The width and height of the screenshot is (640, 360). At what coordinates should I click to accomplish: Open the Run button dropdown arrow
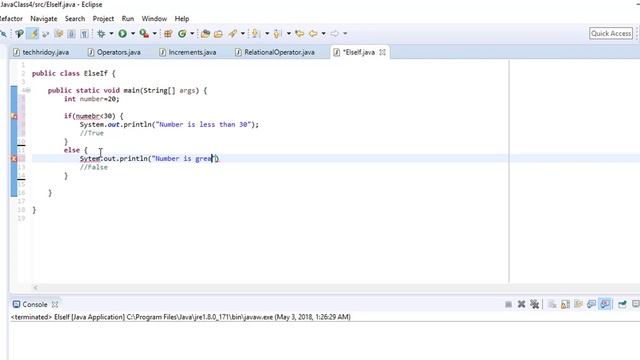point(133,33)
